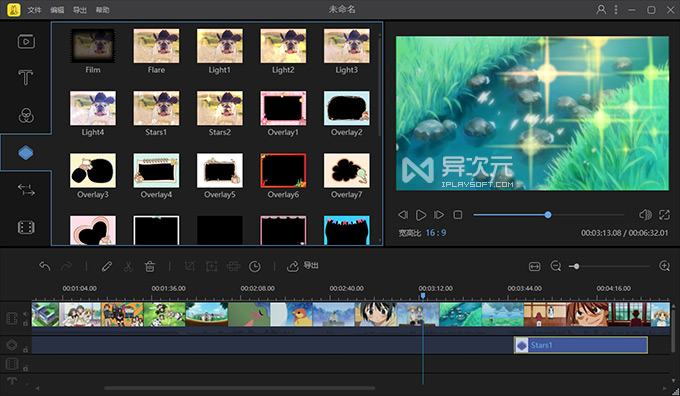The height and width of the screenshot is (396, 680).
Task: Open the Elements film-strip sidebar icon
Action: 26,227
